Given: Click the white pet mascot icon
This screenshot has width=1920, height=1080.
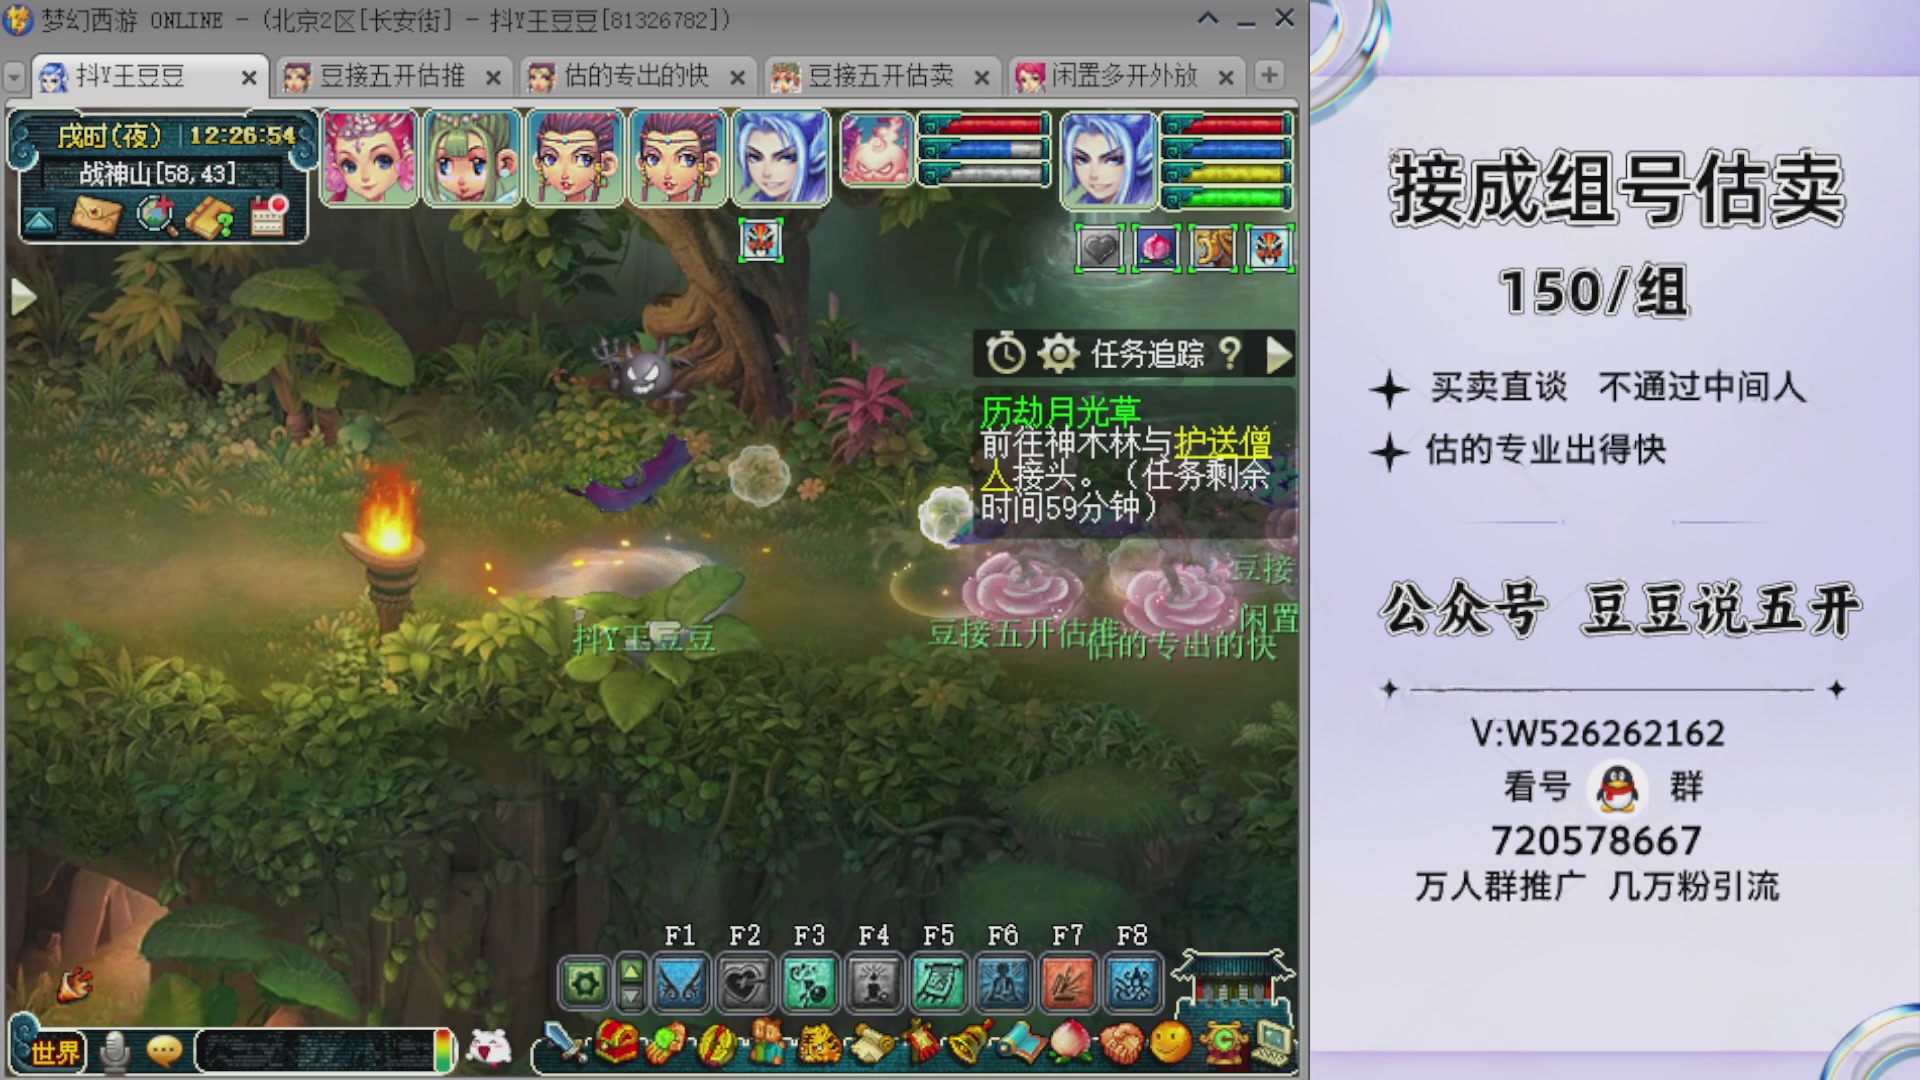Looking at the screenshot, I should (489, 1048).
